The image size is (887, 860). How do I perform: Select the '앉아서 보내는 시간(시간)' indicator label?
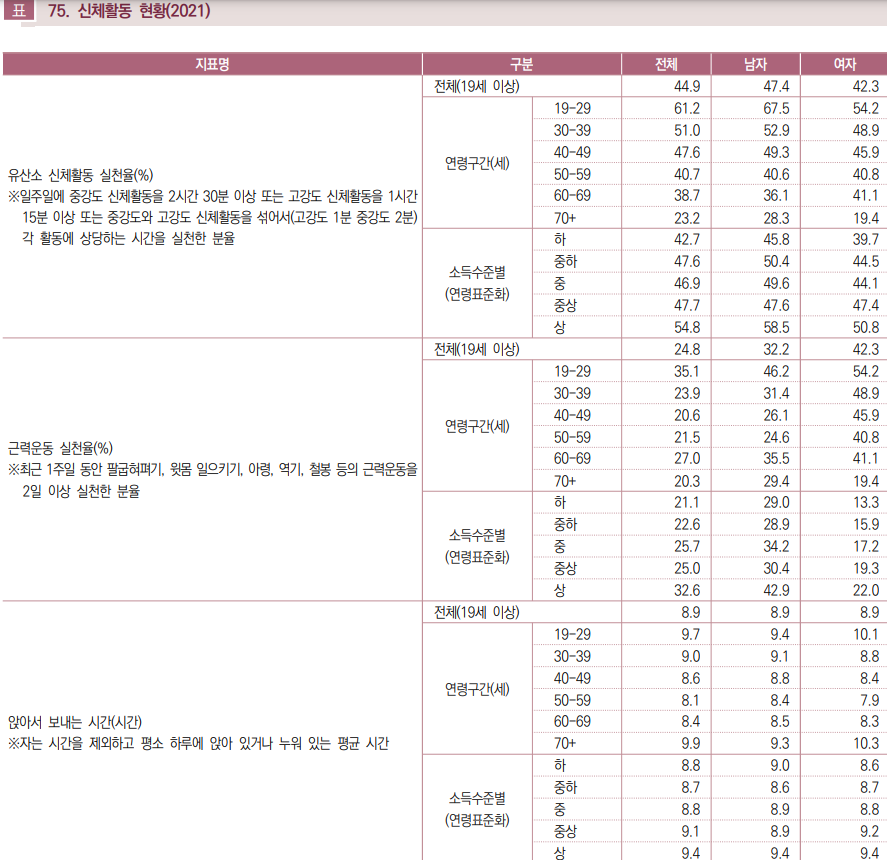[75, 723]
